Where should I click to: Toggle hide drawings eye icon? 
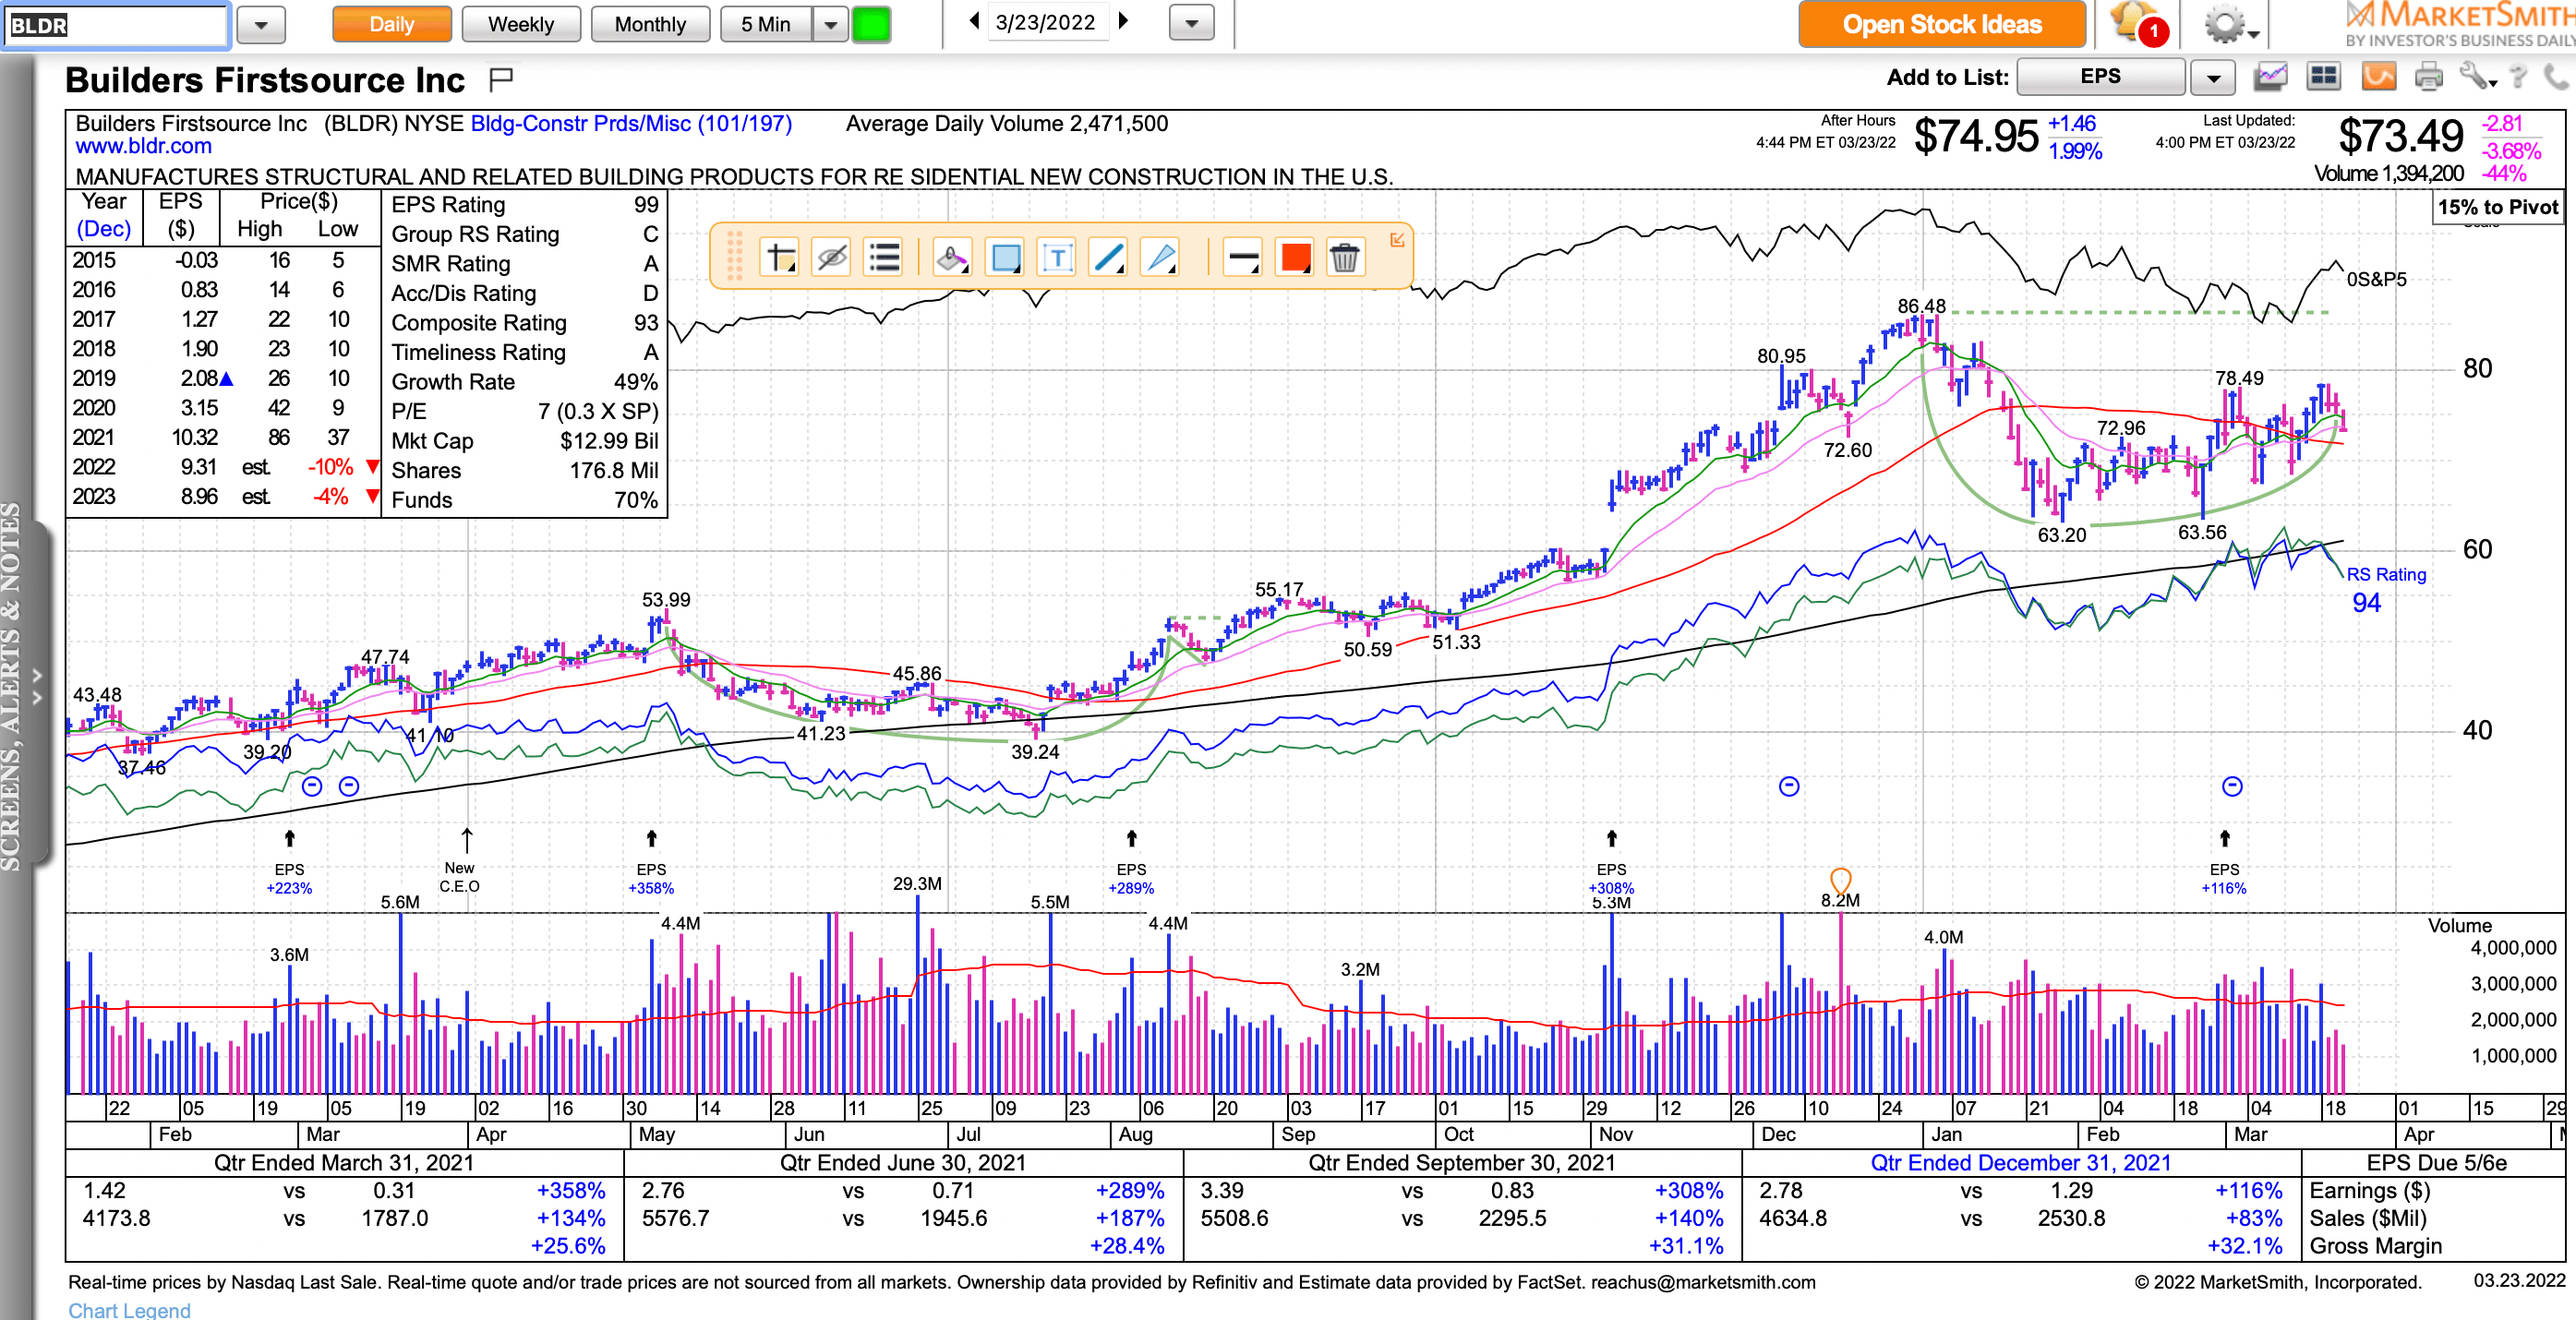tap(832, 257)
